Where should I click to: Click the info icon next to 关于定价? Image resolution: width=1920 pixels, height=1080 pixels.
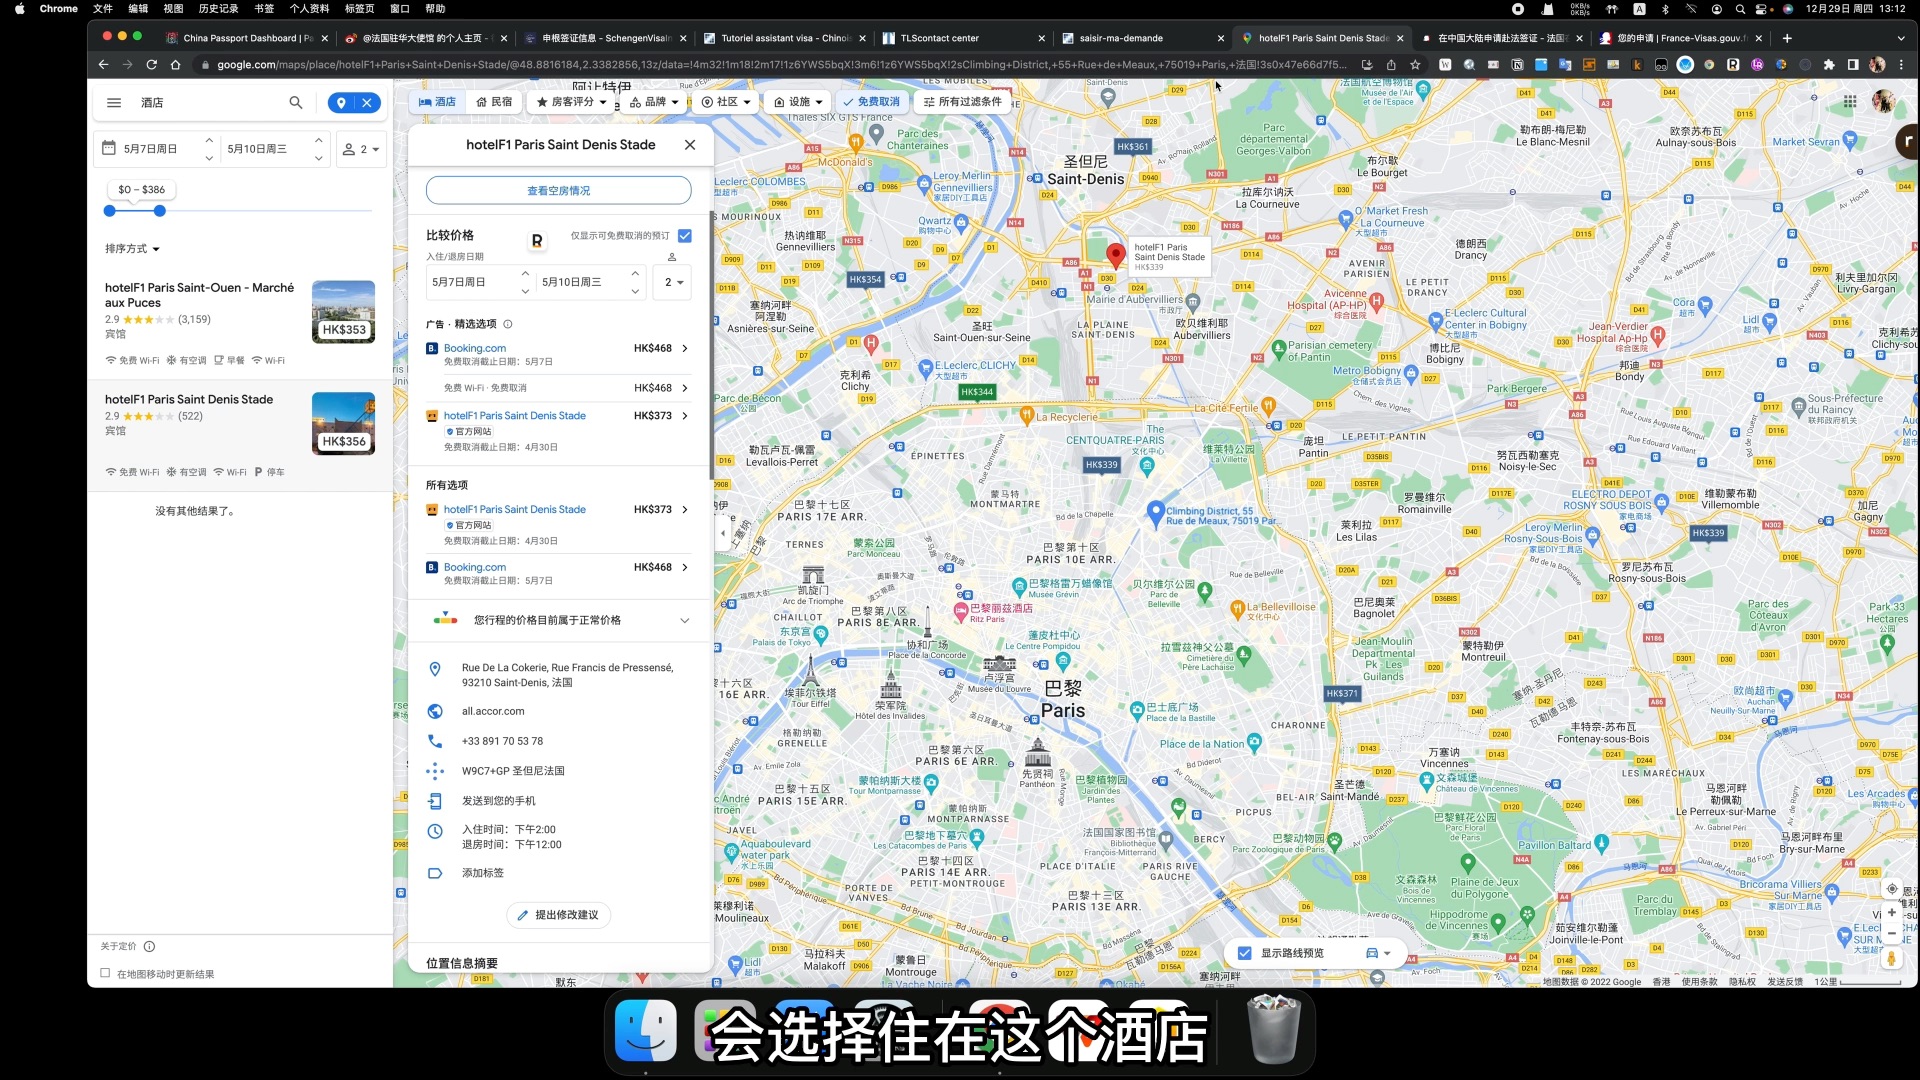[x=149, y=947]
